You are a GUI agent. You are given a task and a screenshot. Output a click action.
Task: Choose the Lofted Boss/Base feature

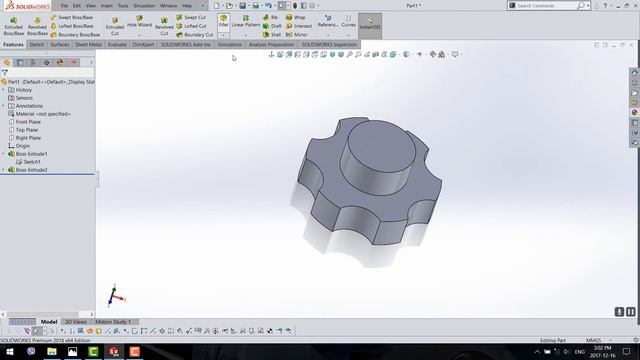pyautogui.click(x=72, y=26)
